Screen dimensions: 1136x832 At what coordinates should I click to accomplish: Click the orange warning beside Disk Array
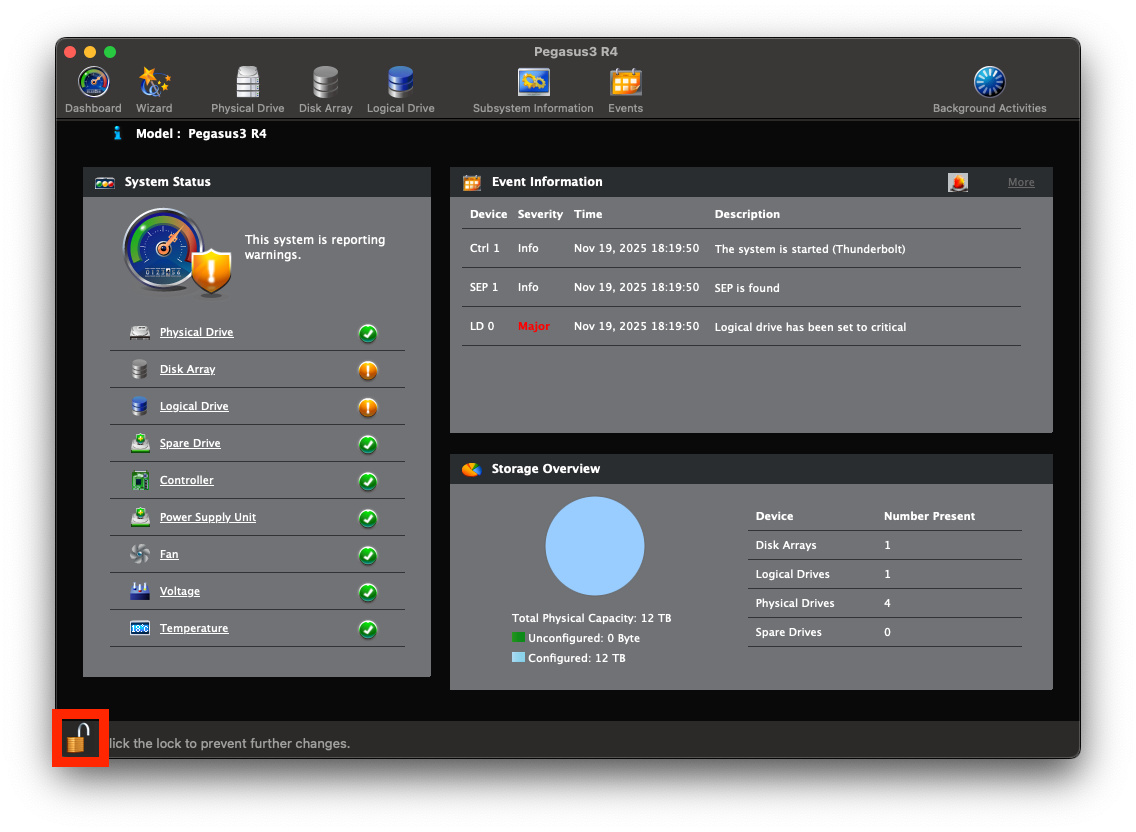click(368, 370)
